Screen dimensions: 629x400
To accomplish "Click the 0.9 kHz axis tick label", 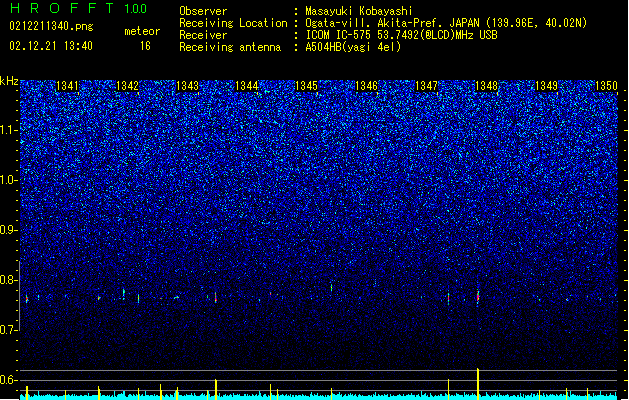I will [8, 230].
